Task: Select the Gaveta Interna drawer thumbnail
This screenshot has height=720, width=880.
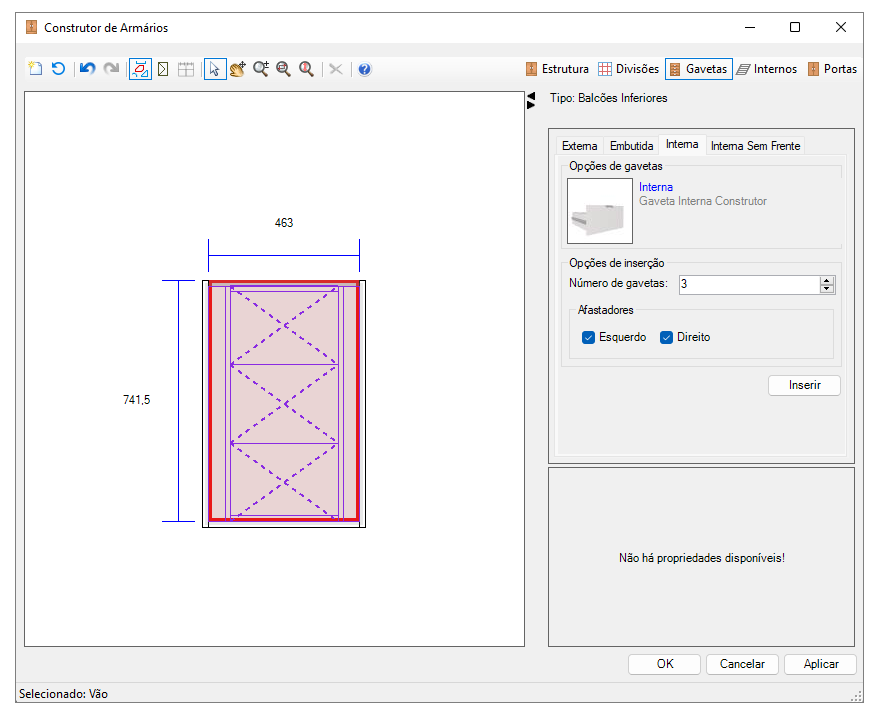Action: tap(600, 211)
